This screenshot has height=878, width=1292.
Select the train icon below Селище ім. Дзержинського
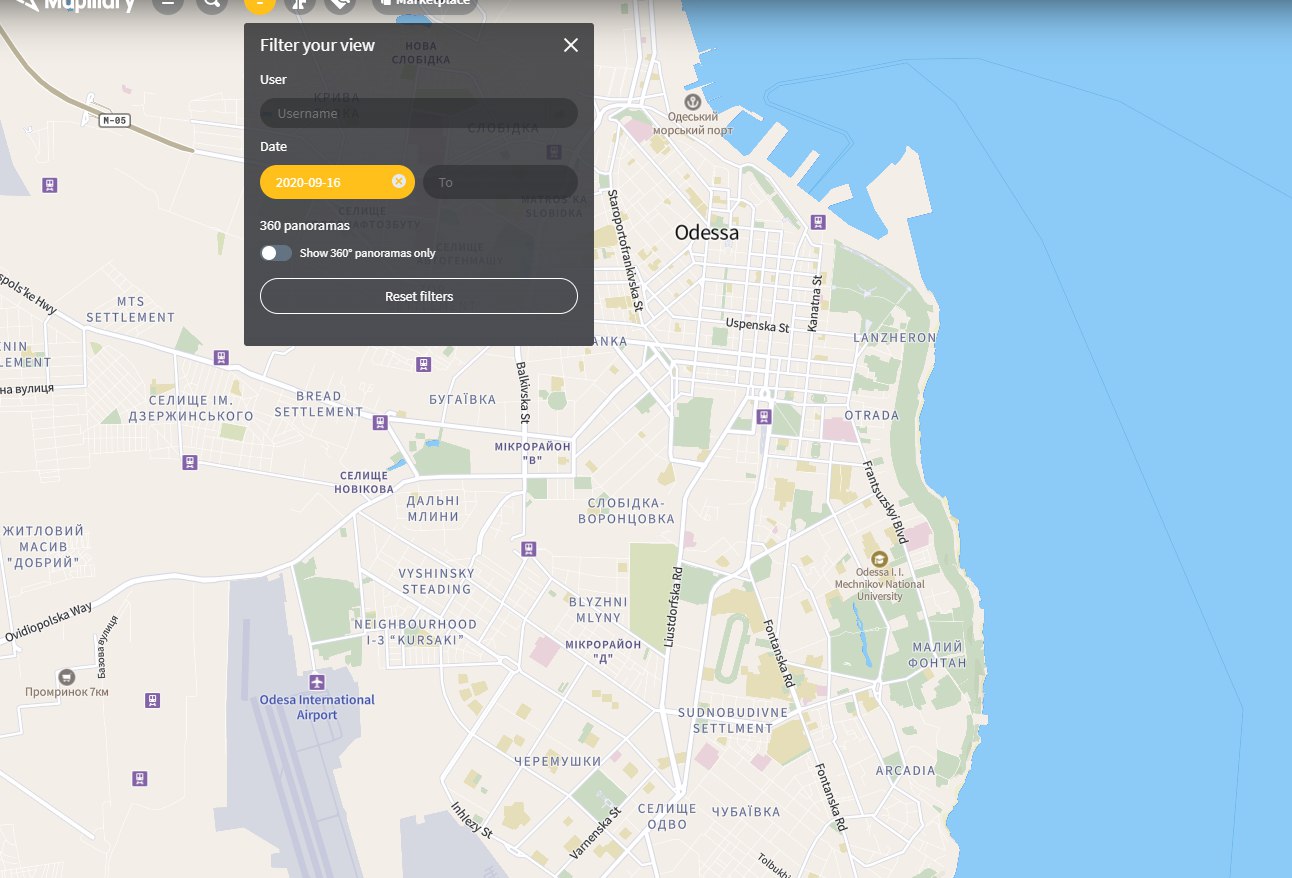pos(189,462)
